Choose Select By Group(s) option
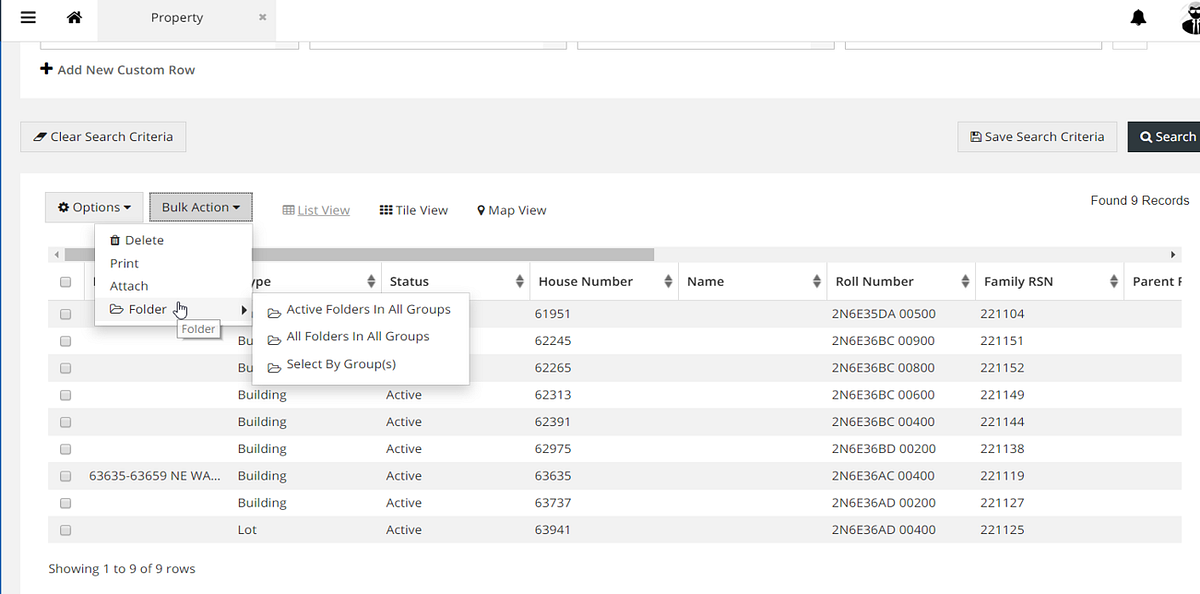Image resolution: width=1200 pixels, height=594 pixels. coord(332,364)
